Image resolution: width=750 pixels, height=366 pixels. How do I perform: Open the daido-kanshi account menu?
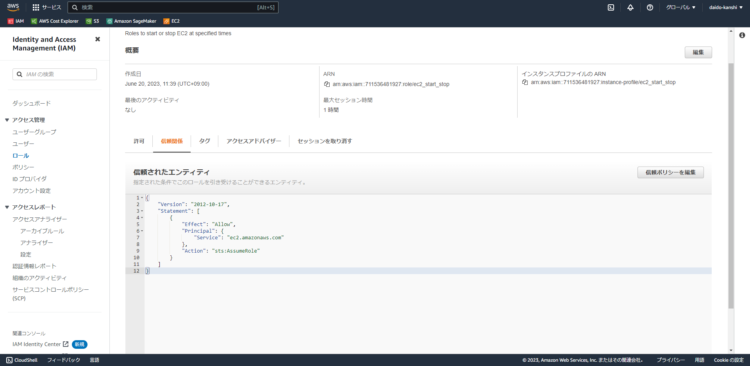726,8
